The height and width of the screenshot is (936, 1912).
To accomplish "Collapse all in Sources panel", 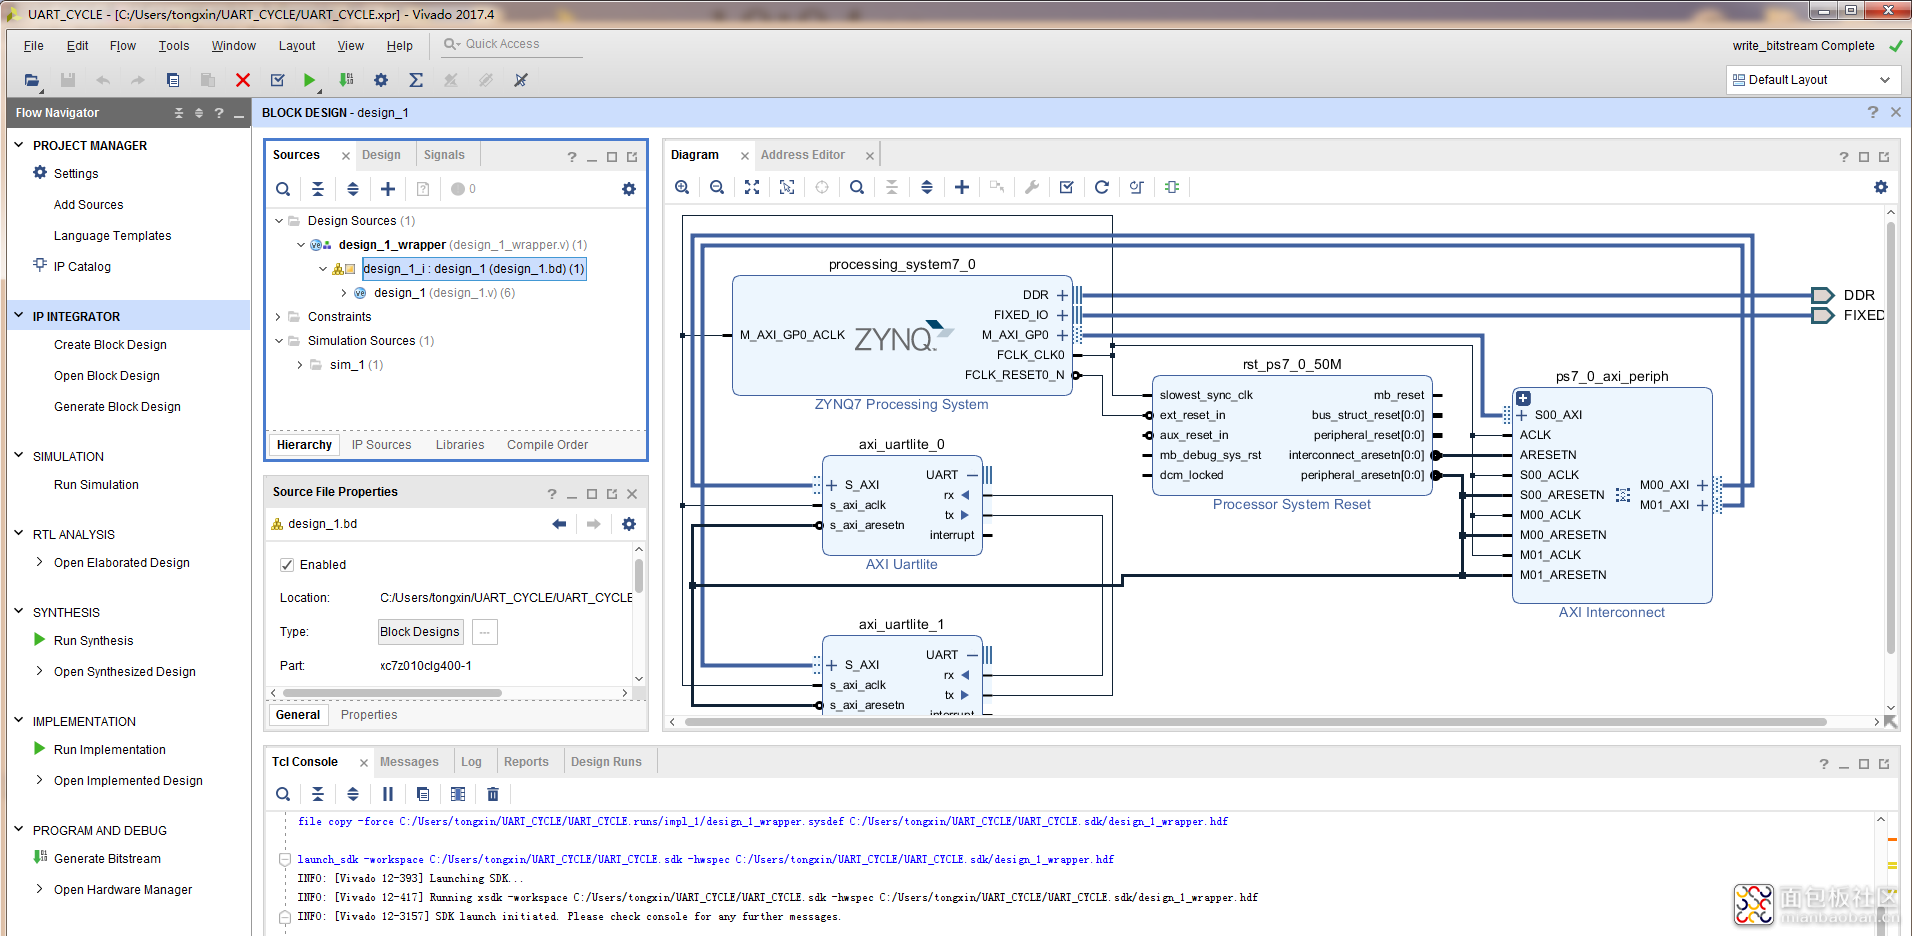I will (x=318, y=189).
